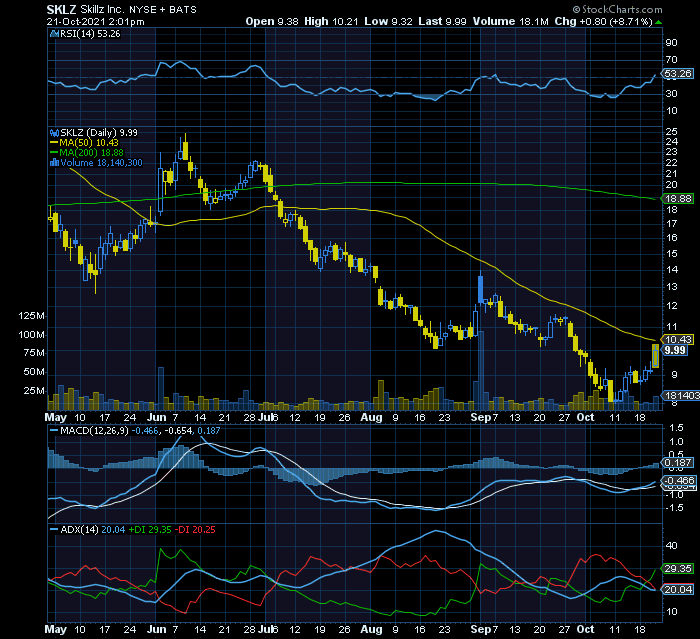Click the 'Open 9.38' header value
The width and height of the screenshot is (700, 639).
click(x=272, y=21)
